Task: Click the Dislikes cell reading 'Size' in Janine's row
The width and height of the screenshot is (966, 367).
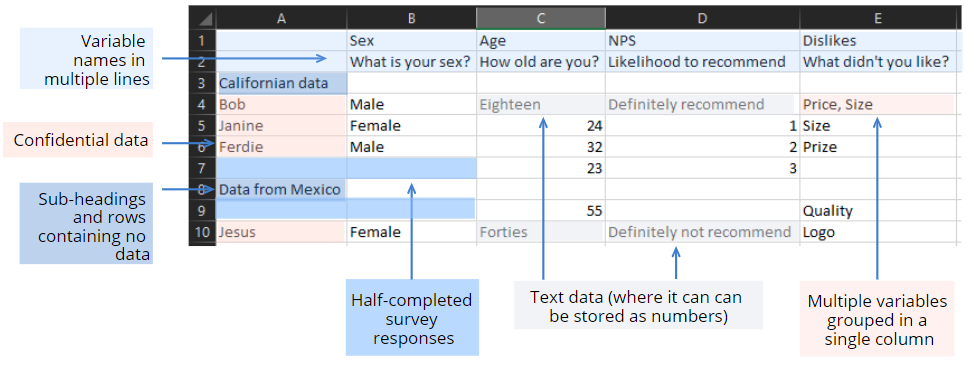Action: (878, 126)
